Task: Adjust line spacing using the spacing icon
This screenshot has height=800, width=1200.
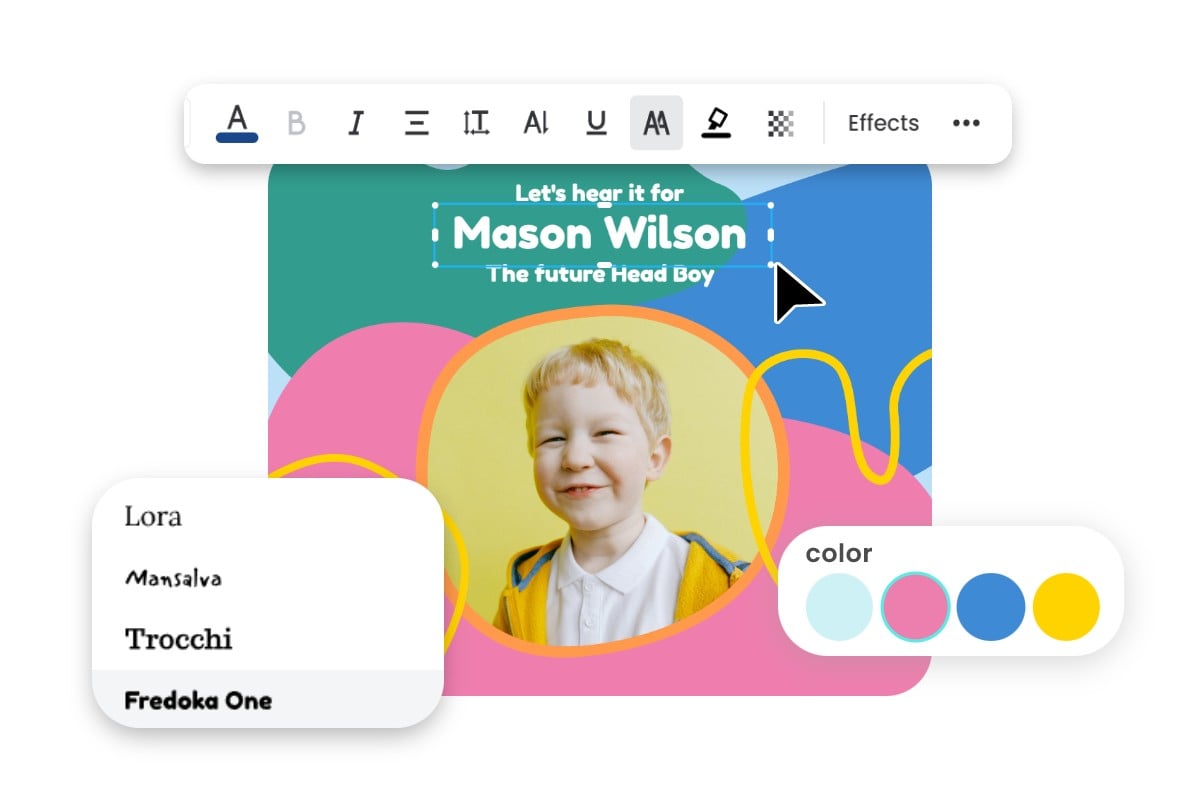Action: pyautogui.click(x=476, y=122)
